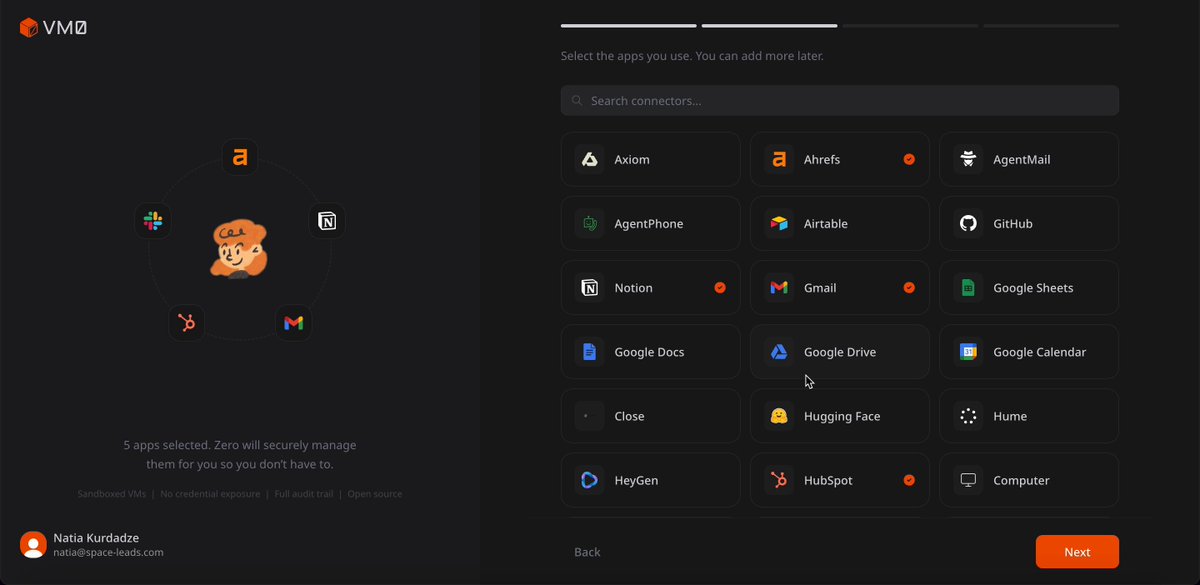Viewport: 1200px width, 585px height.
Task: Select the Google Calendar icon
Action: click(x=968, y=351)
